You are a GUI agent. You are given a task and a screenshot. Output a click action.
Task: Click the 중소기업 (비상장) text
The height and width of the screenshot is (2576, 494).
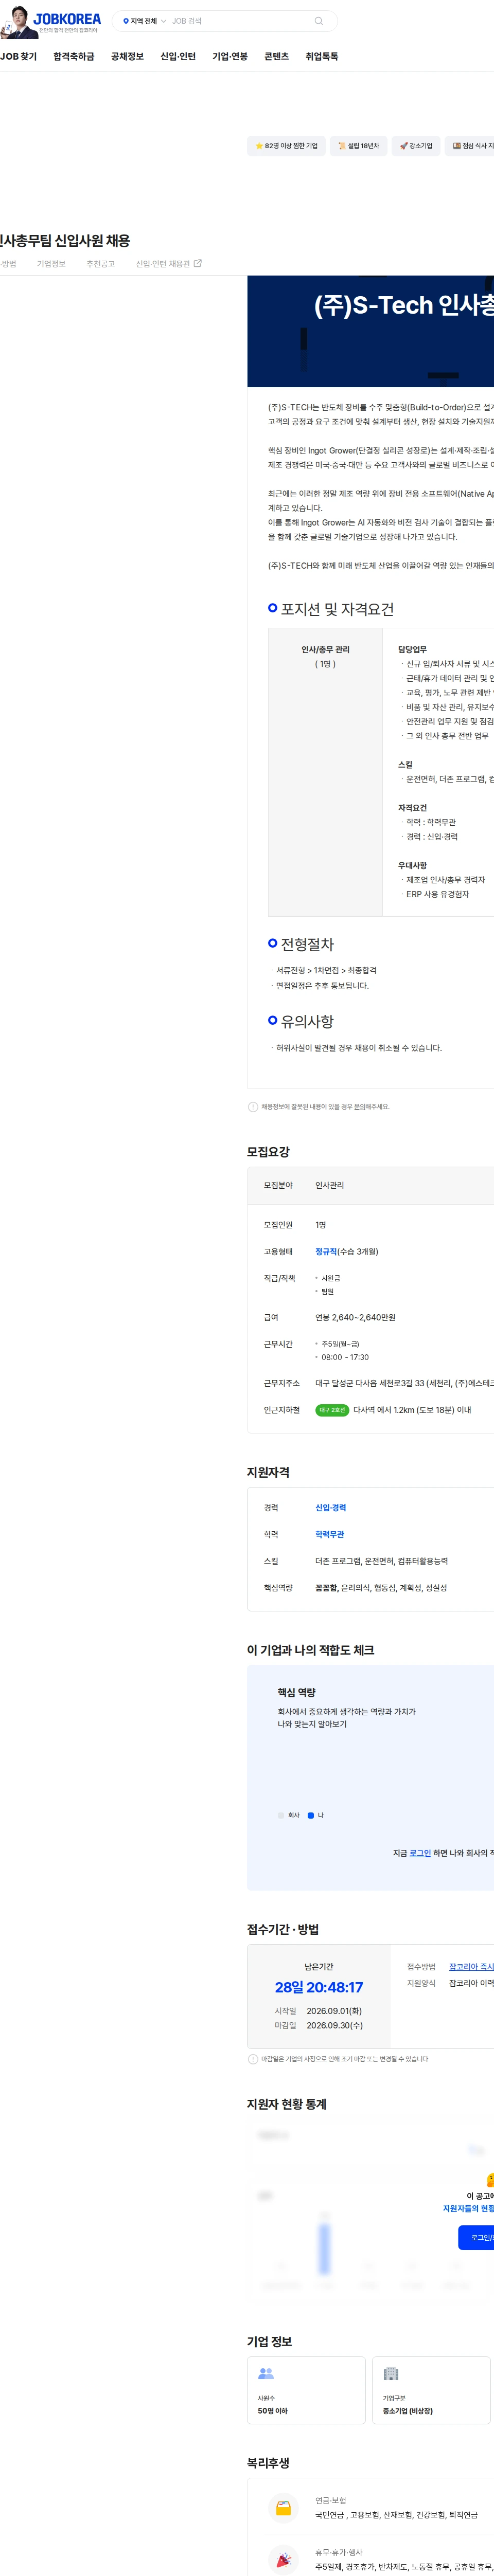point(408,2411)
